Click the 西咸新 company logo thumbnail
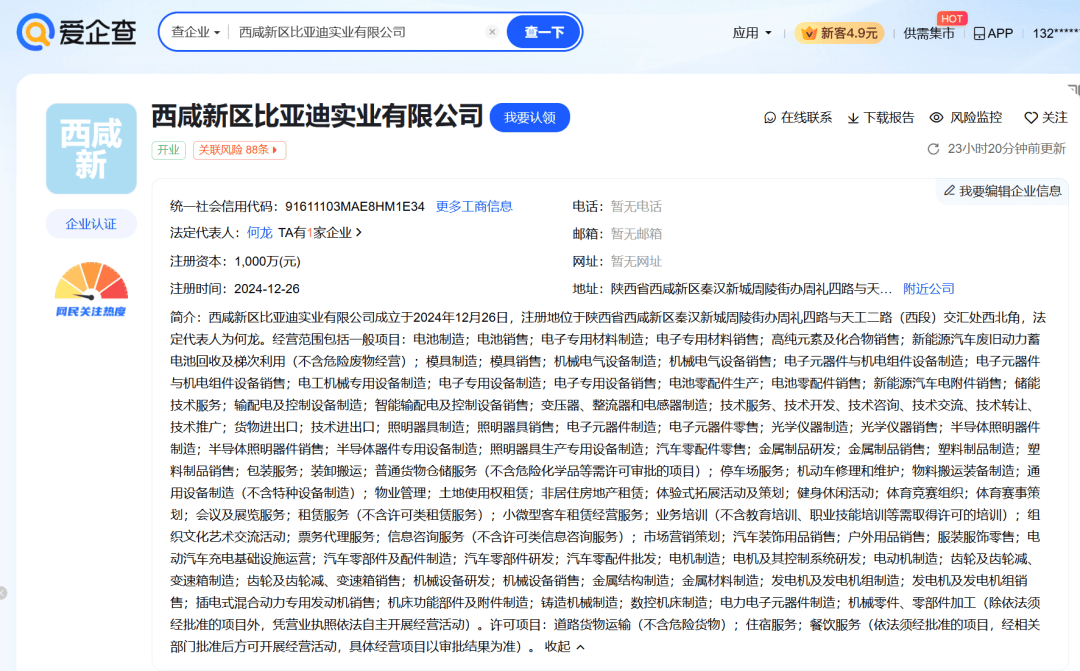The image size is (1080, 671). 91,149
